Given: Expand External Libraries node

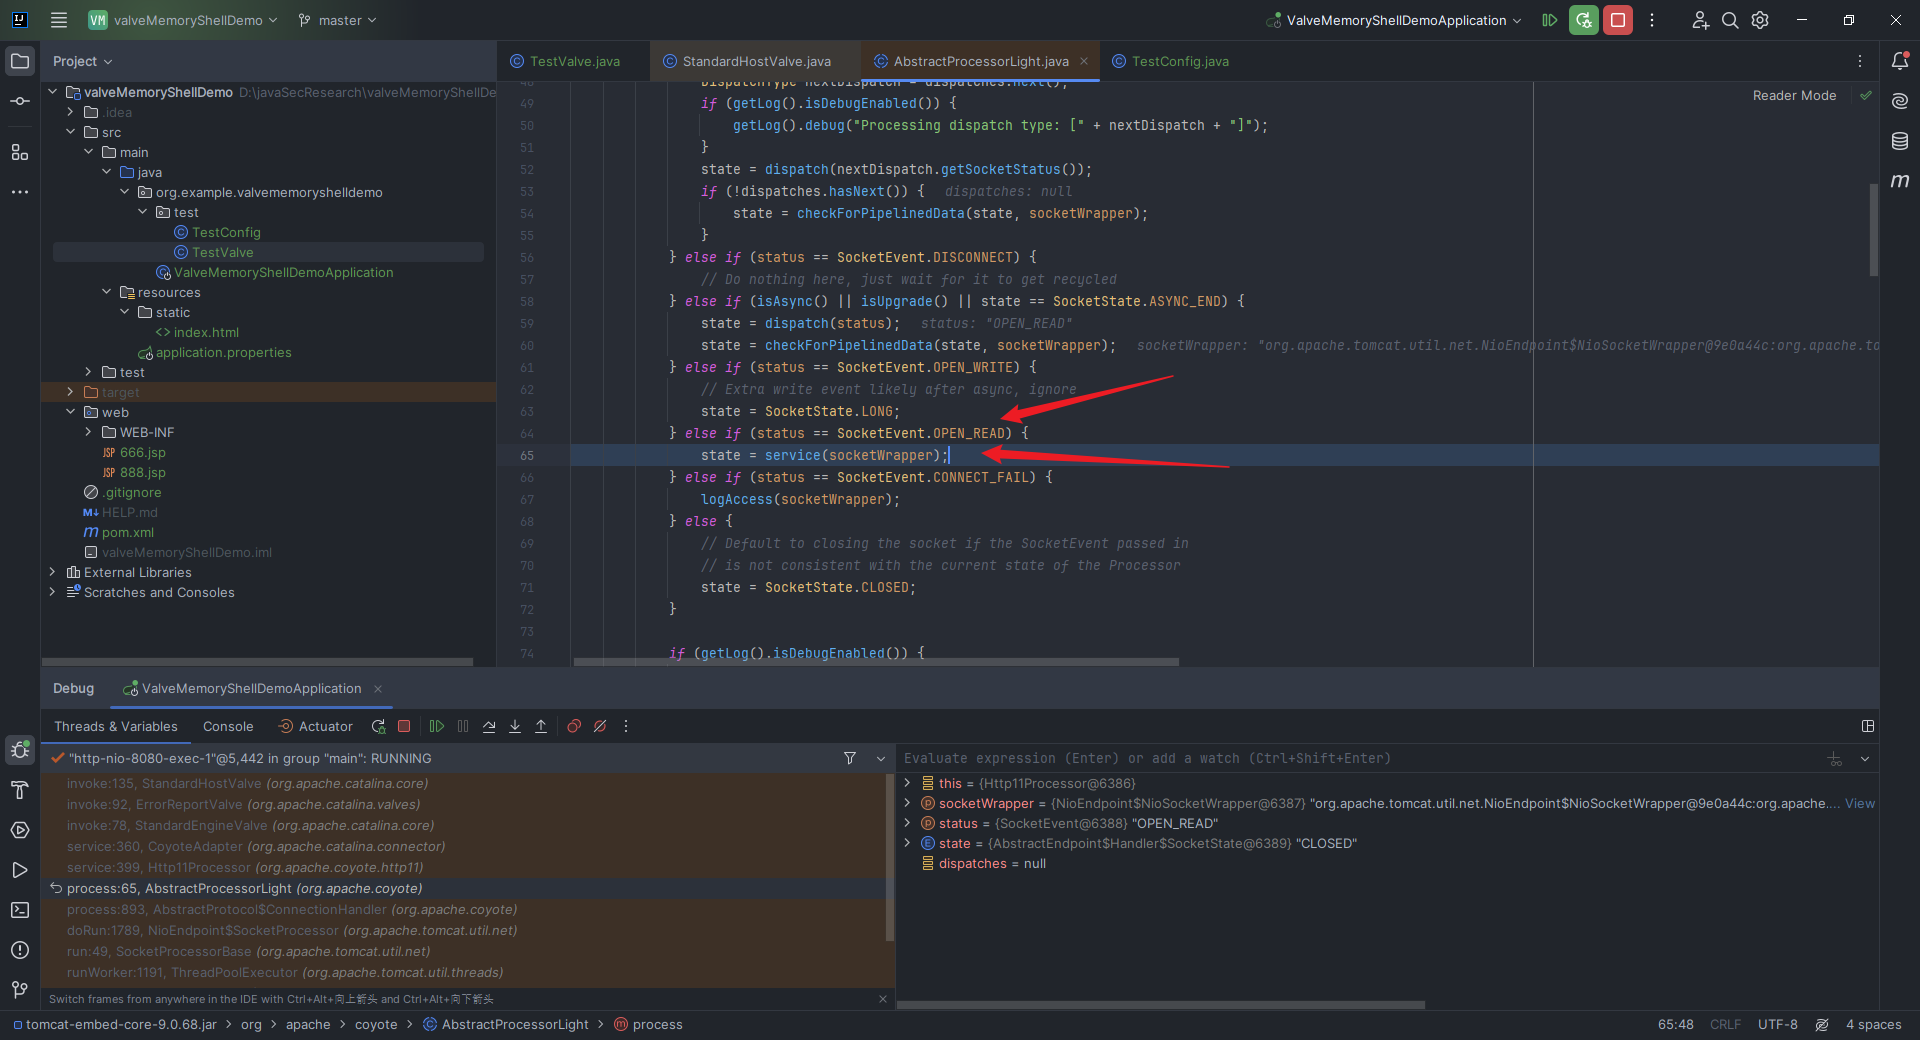Looking at the screenshot, I should [52, 573].
